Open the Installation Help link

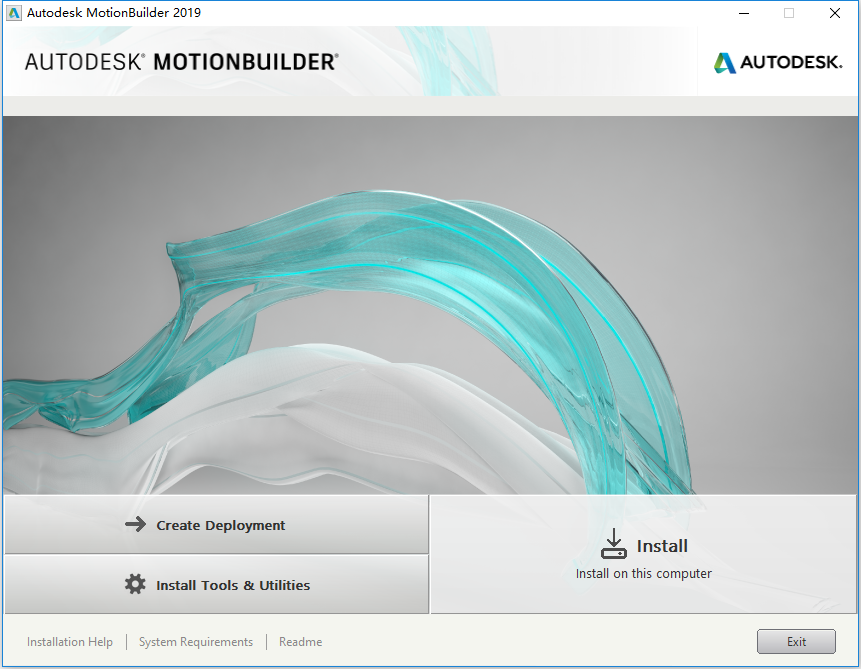pyautogui.click(x=70, y=642)
